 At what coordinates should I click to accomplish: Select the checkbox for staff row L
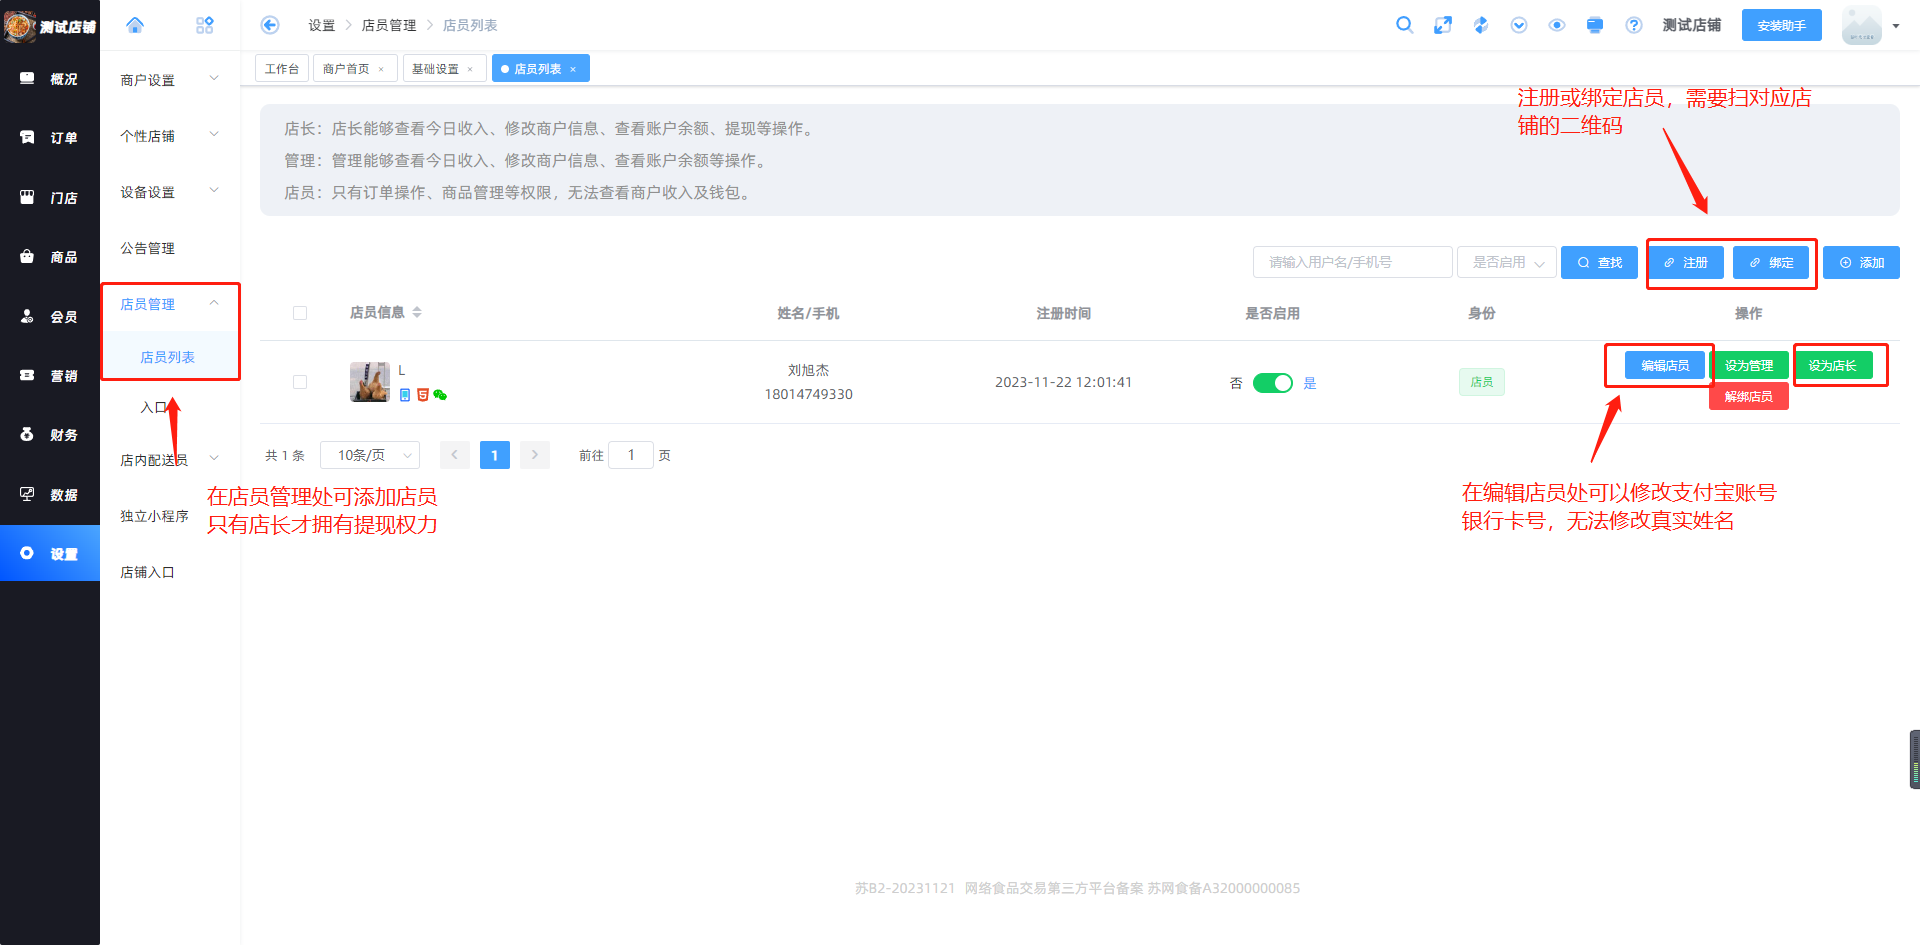tap(300, 382)
